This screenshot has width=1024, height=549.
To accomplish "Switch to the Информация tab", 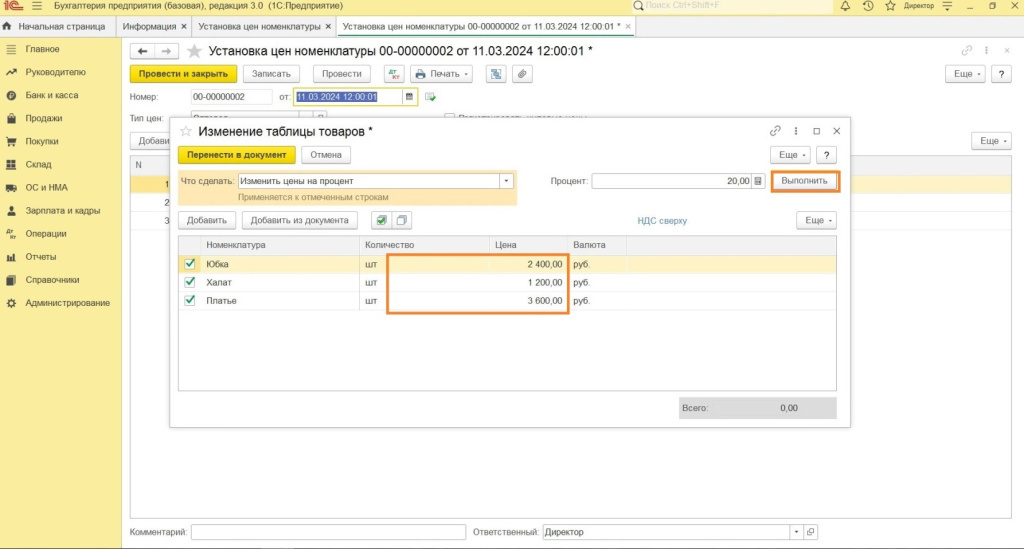I will point(149,25).
